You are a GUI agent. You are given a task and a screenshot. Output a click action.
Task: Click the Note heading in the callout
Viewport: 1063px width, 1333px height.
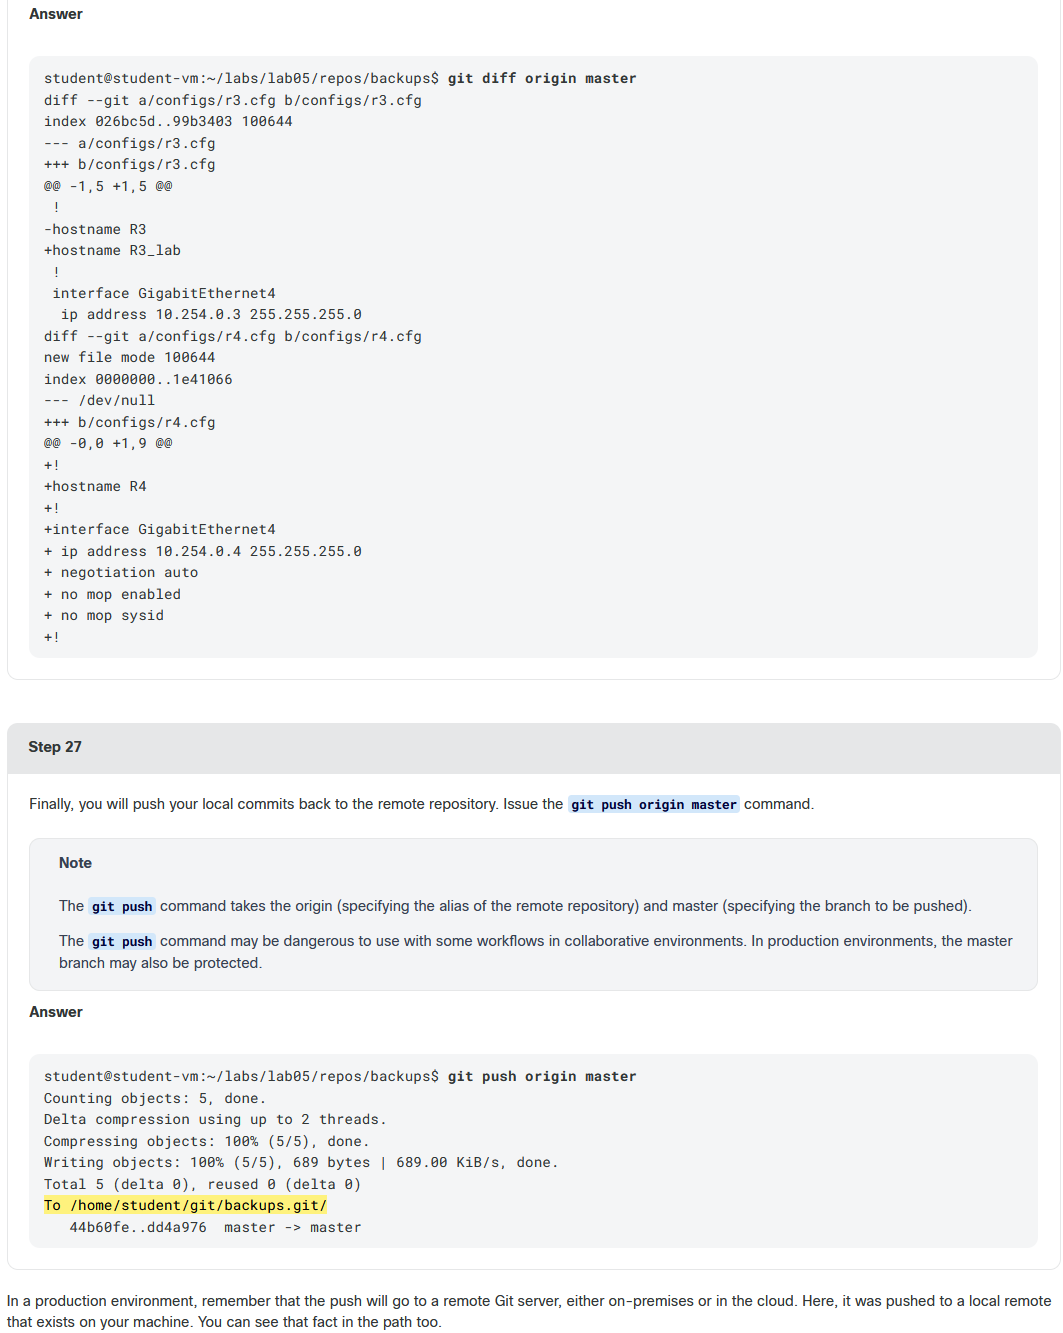[x=75, y=863]
